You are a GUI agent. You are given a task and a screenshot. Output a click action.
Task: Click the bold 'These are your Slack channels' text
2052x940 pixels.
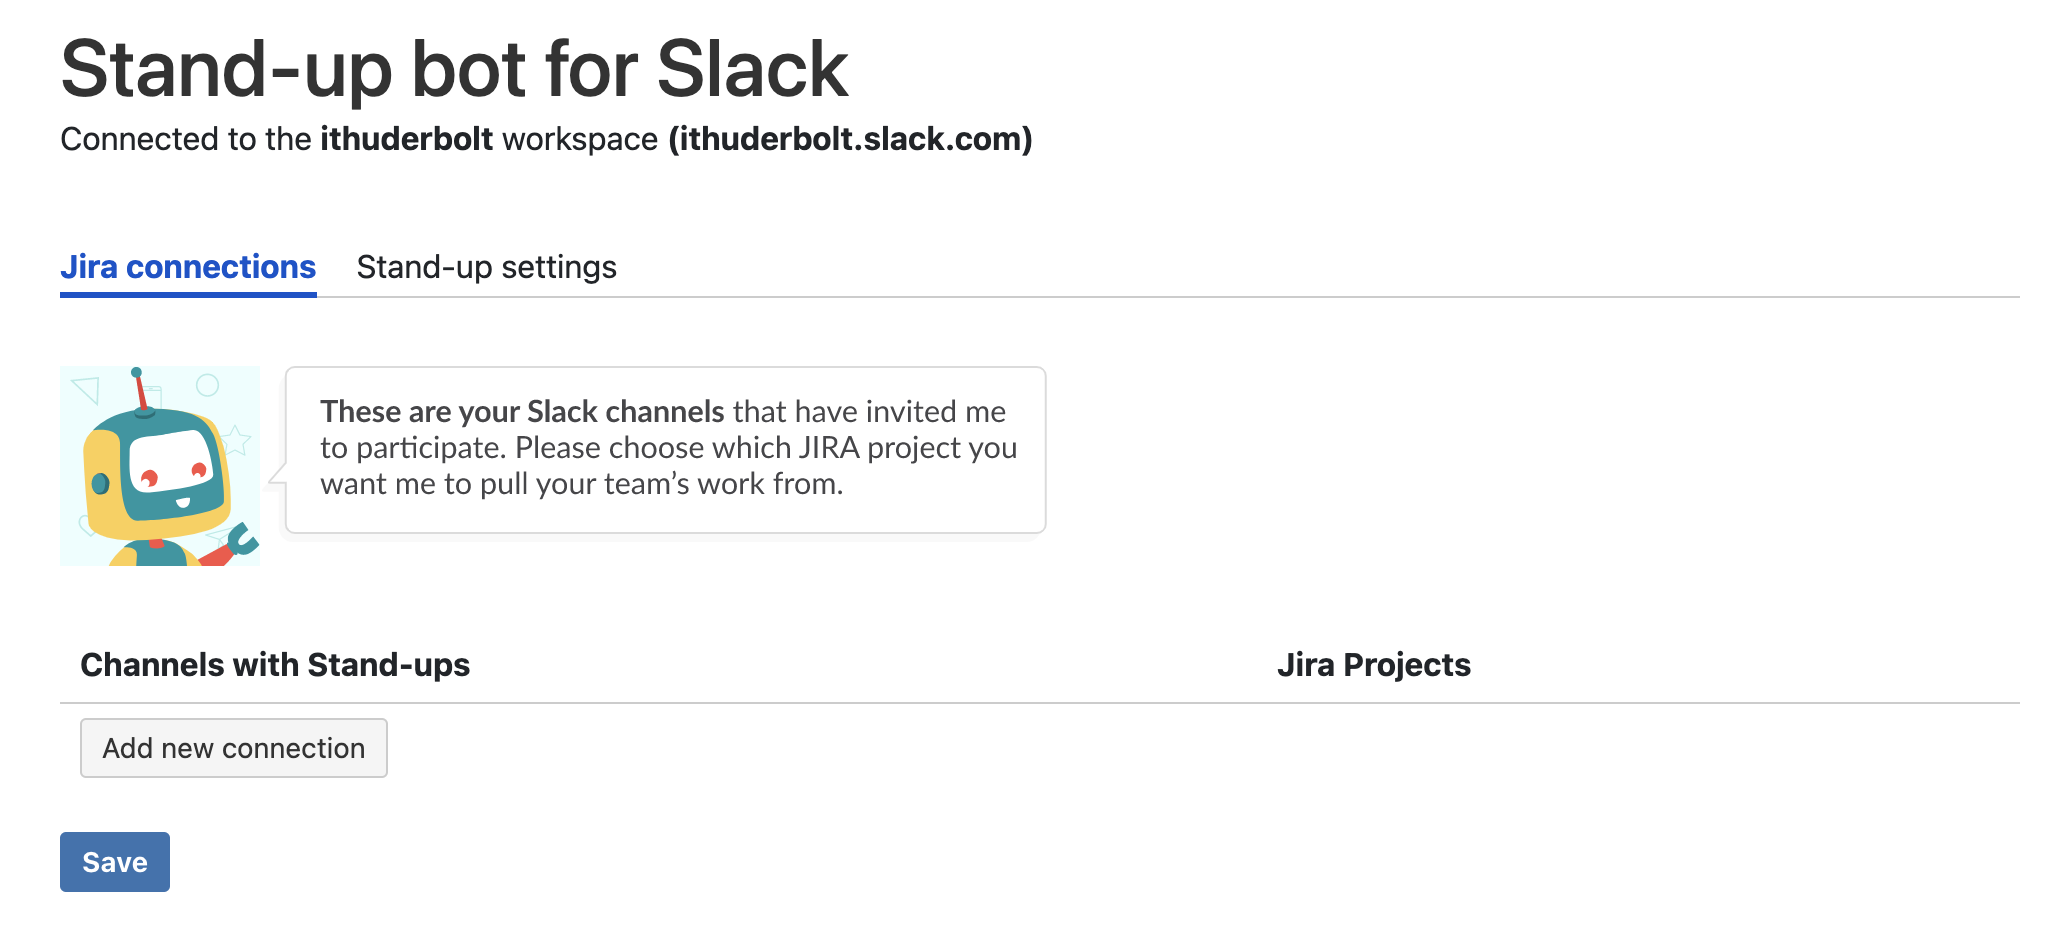coord(522,411)
